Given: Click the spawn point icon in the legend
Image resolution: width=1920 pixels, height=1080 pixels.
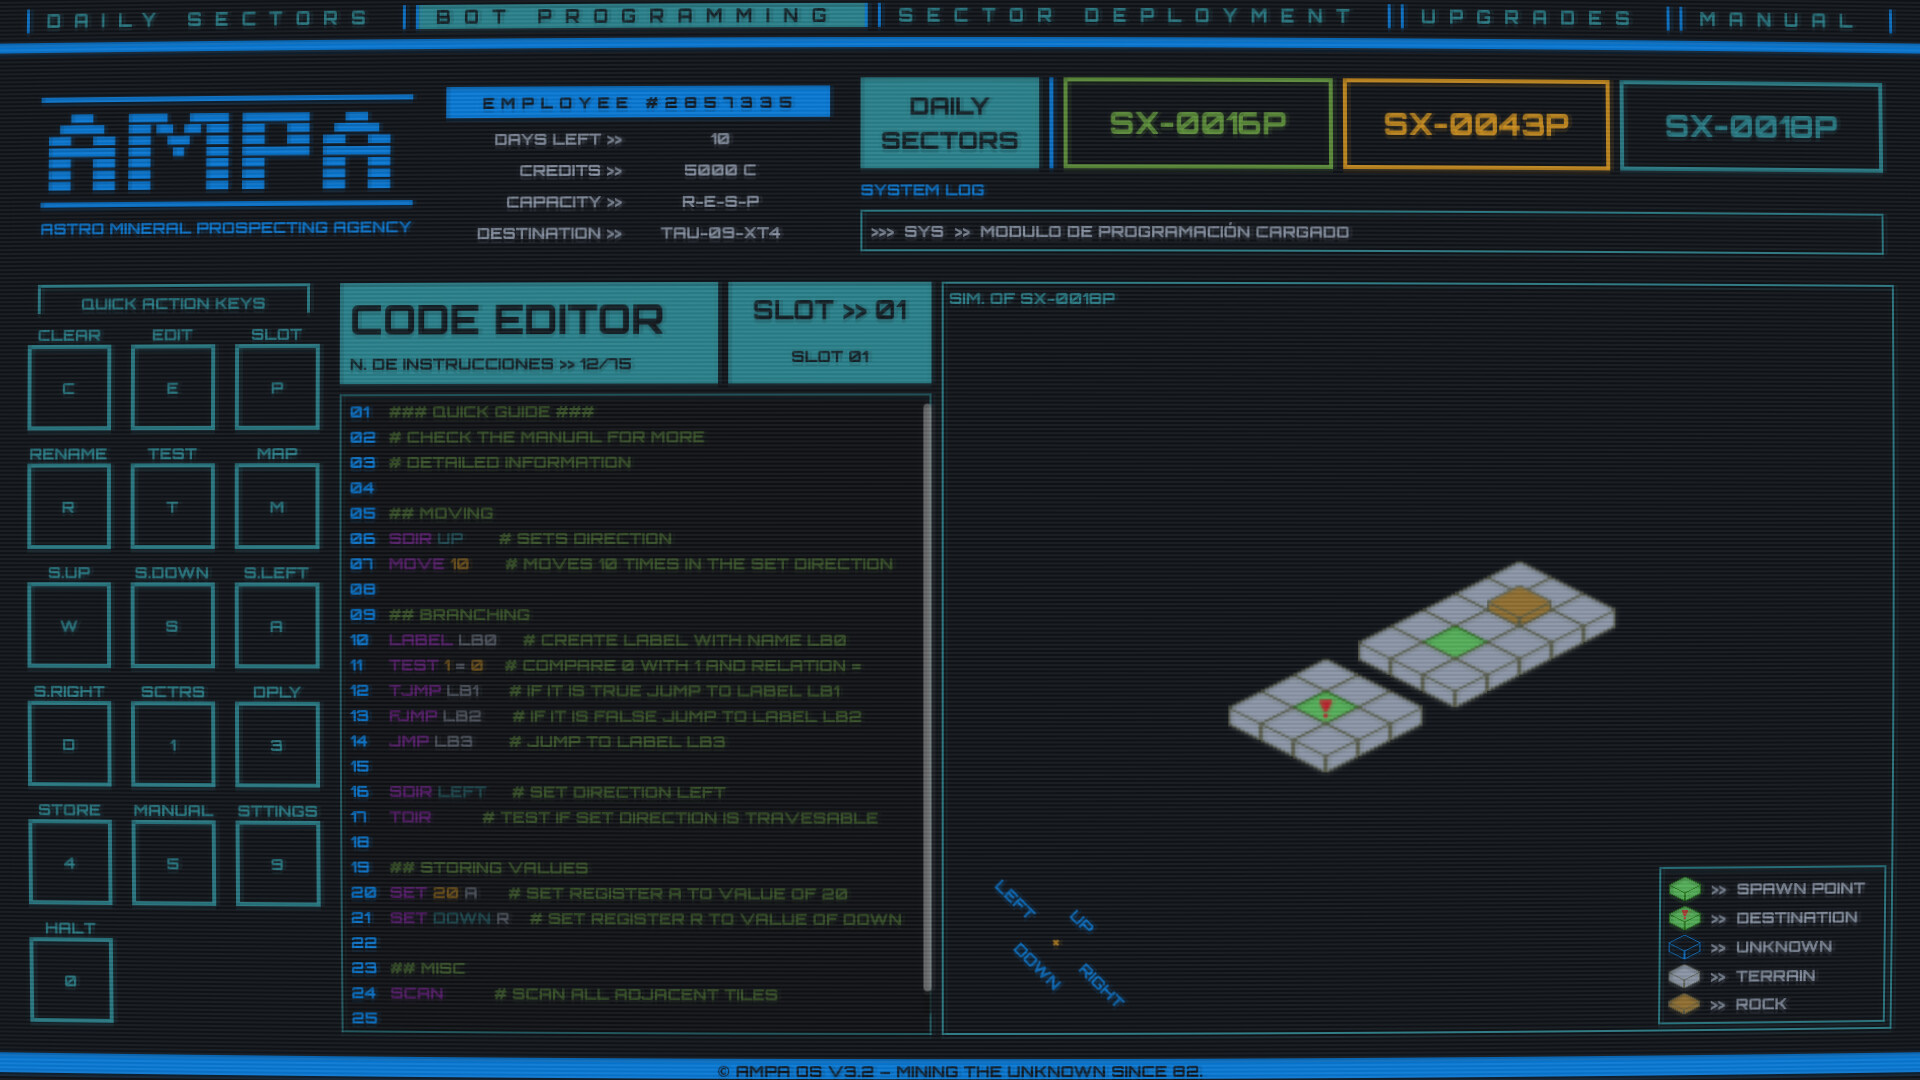Looking at the screenshot, I should click(x=1686, y=889).
